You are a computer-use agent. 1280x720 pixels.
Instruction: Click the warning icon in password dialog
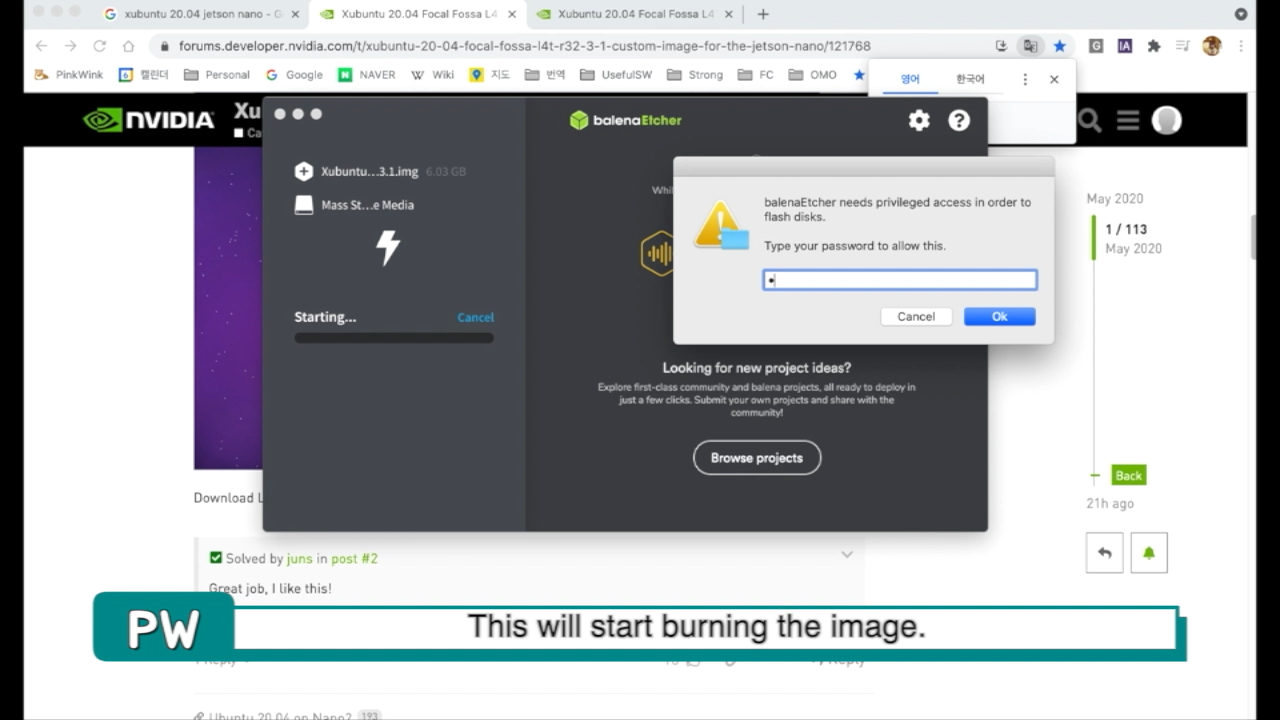pyautogui.click(x=720, y=226)
